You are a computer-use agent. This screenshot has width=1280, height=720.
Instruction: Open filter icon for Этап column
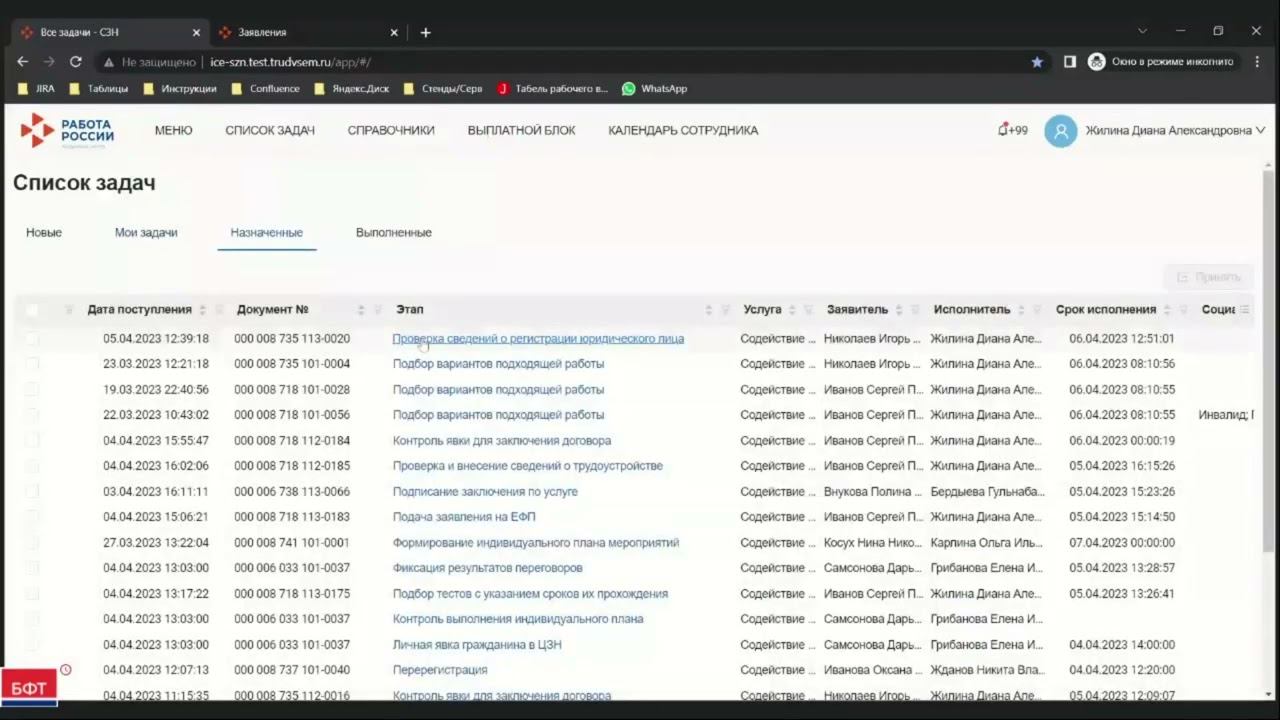725,310
